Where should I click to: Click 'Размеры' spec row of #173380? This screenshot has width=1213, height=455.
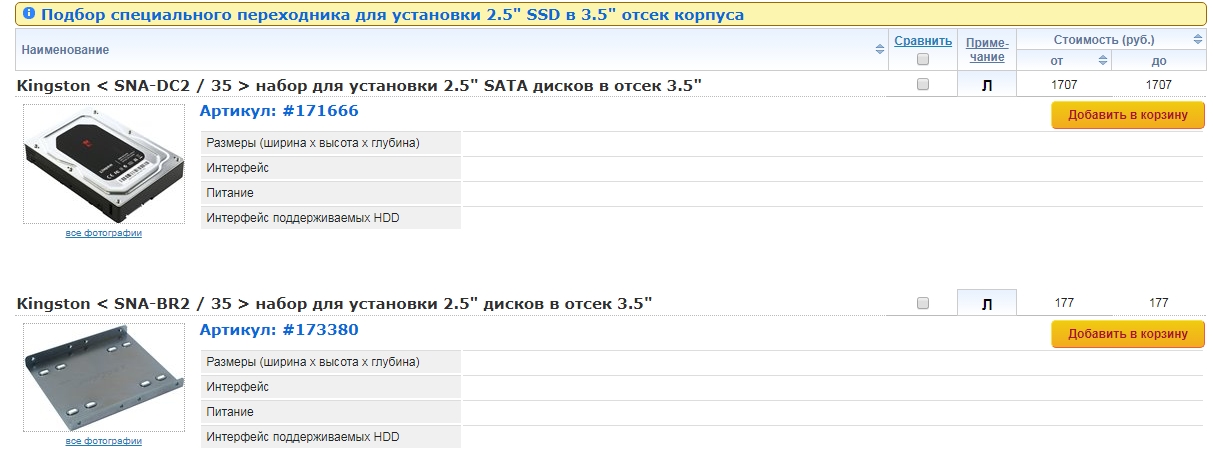click(x=702, y=361)
